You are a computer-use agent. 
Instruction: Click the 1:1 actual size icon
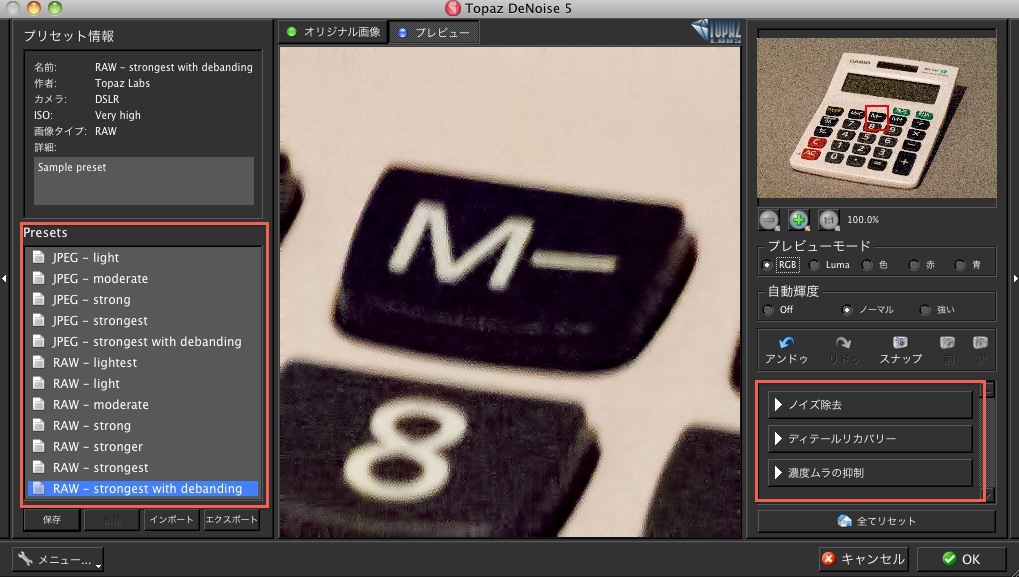tap(828, 218)
